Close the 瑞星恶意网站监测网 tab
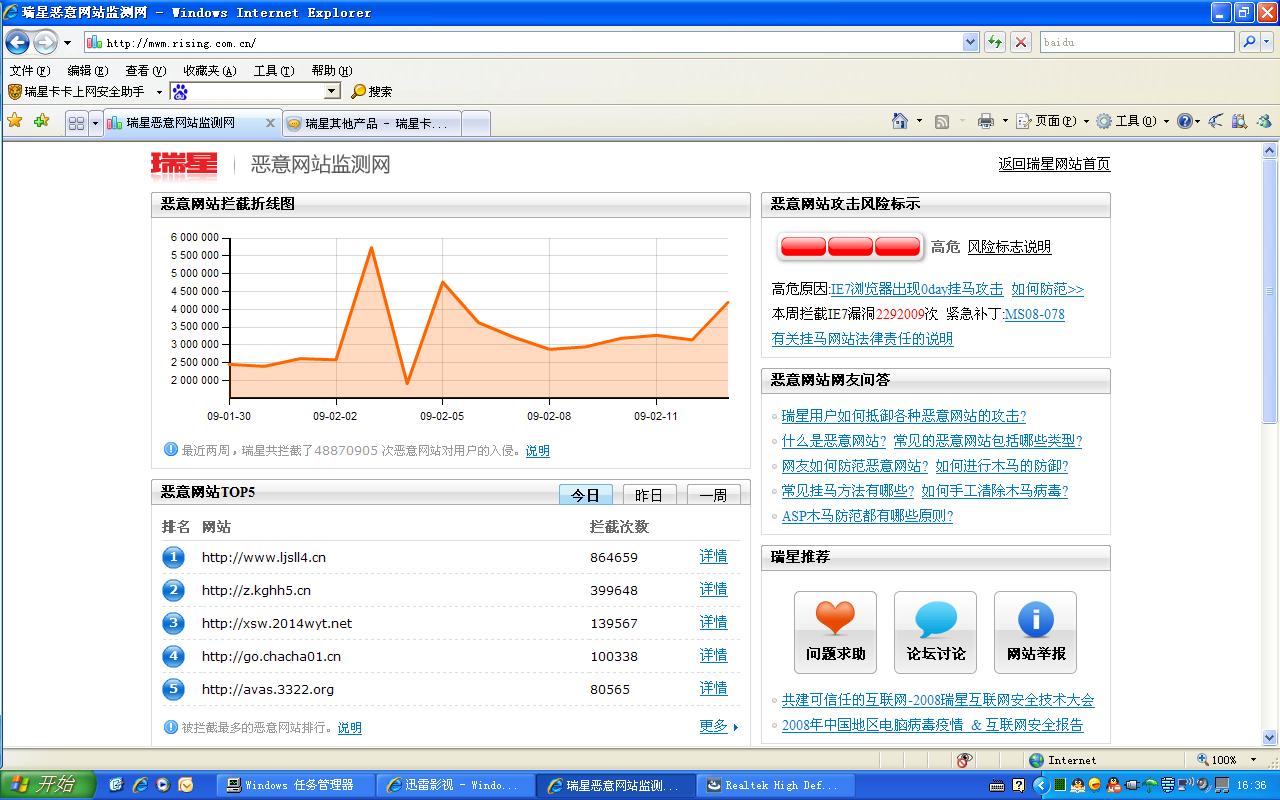 (x=270, y=123)
